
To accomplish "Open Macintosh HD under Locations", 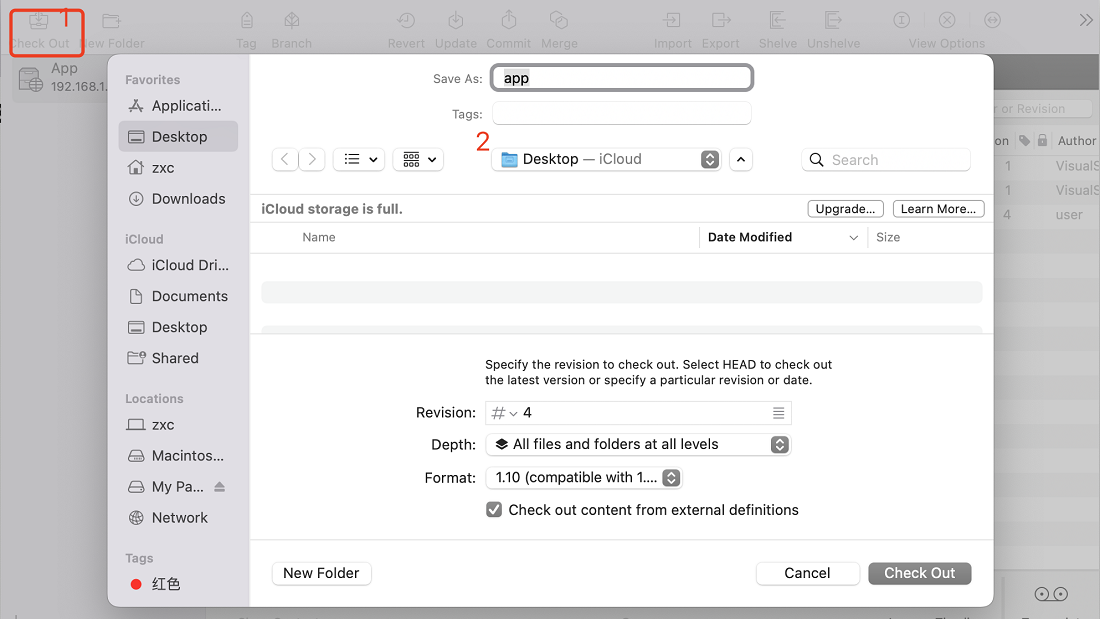I will pyautogui.click(x=178, y=455).
